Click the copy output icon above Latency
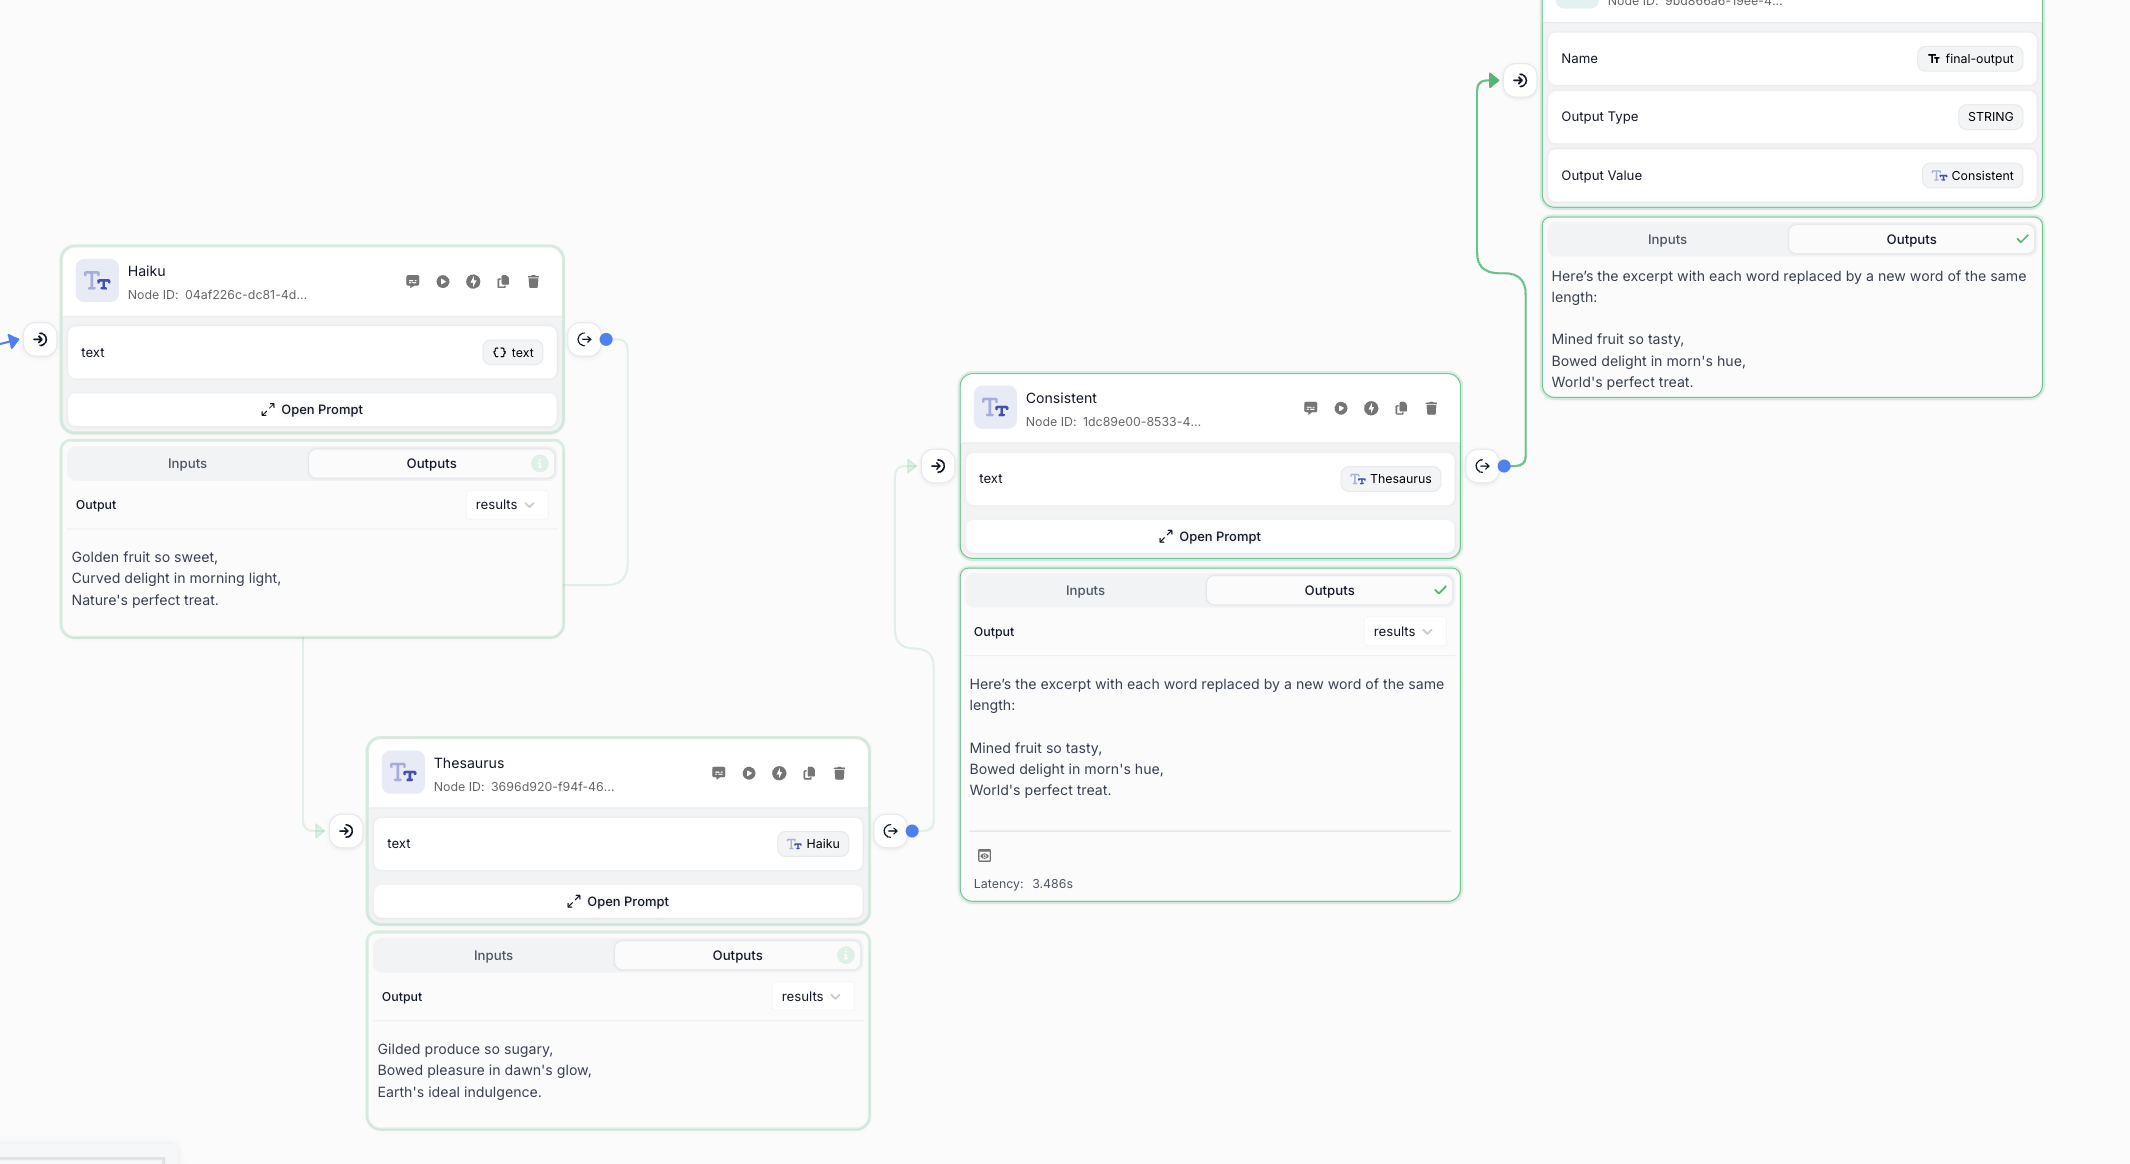The height and width of the screenshot is (1164, 2130). click(984, 856)
